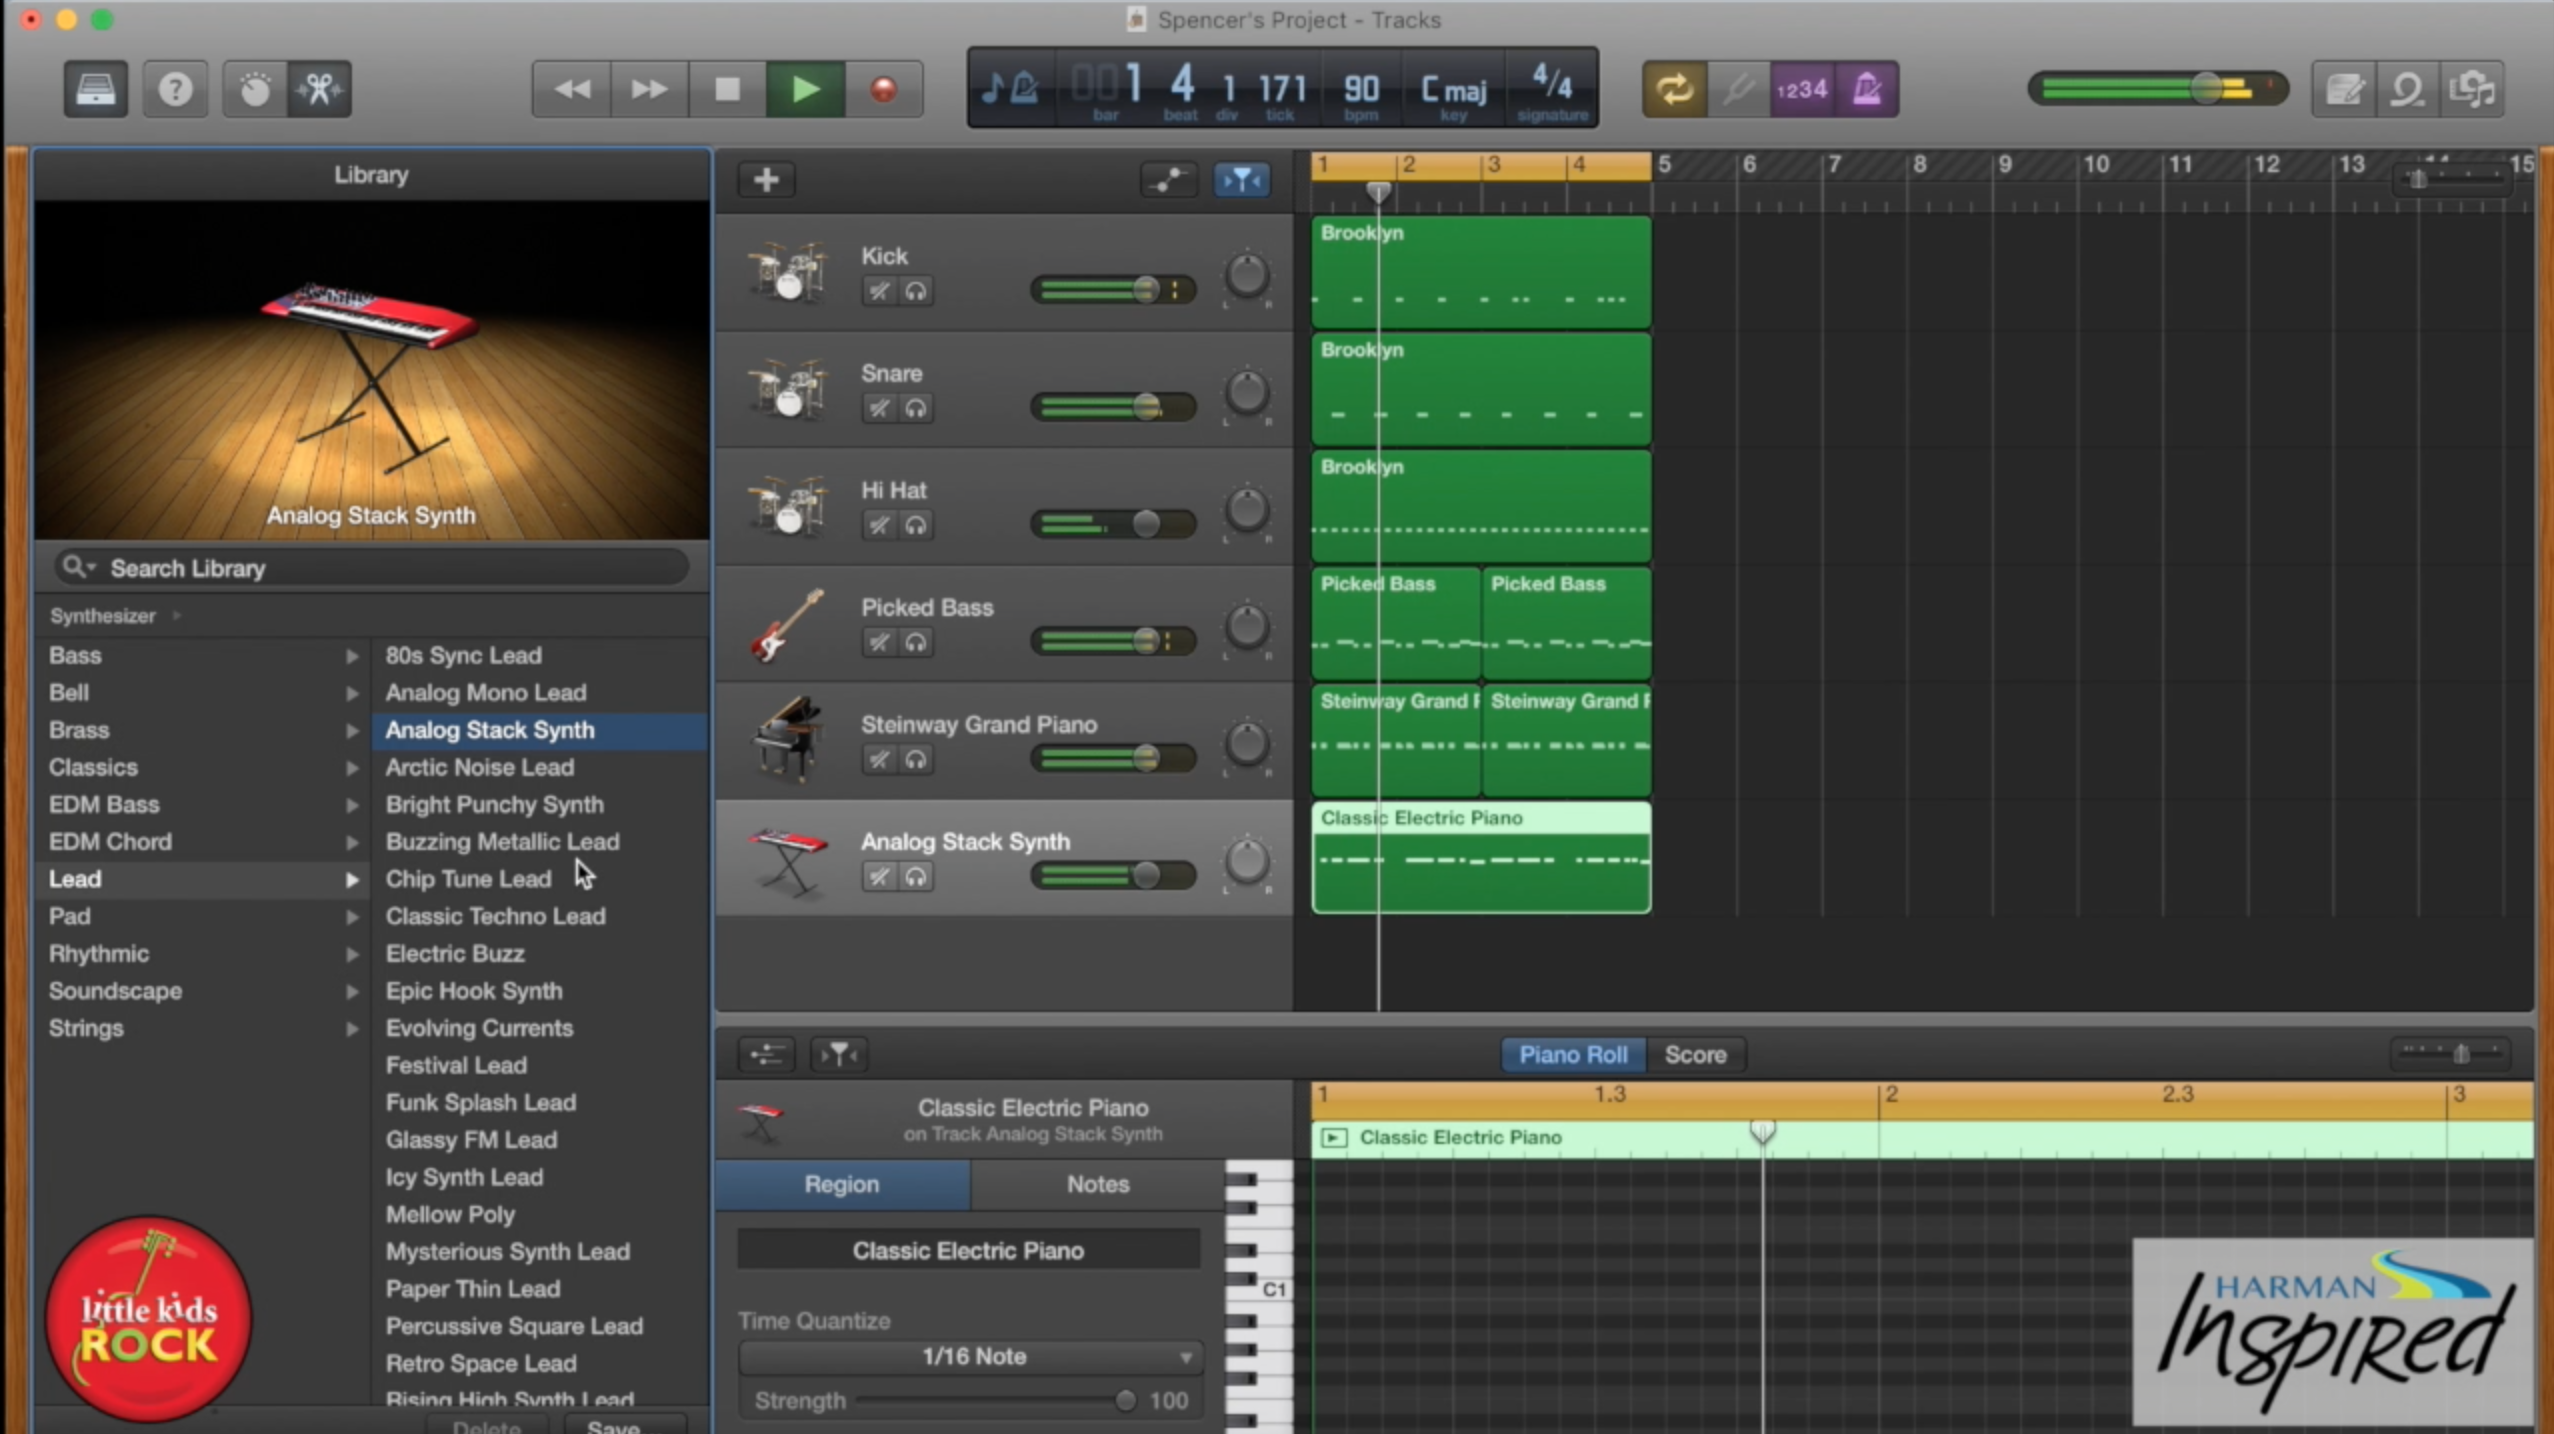This screenshot has width=2554, height=1434.
Task: Solo the Kick track with headphones icon
Action: pyautogui.click(x=914, y=290)
